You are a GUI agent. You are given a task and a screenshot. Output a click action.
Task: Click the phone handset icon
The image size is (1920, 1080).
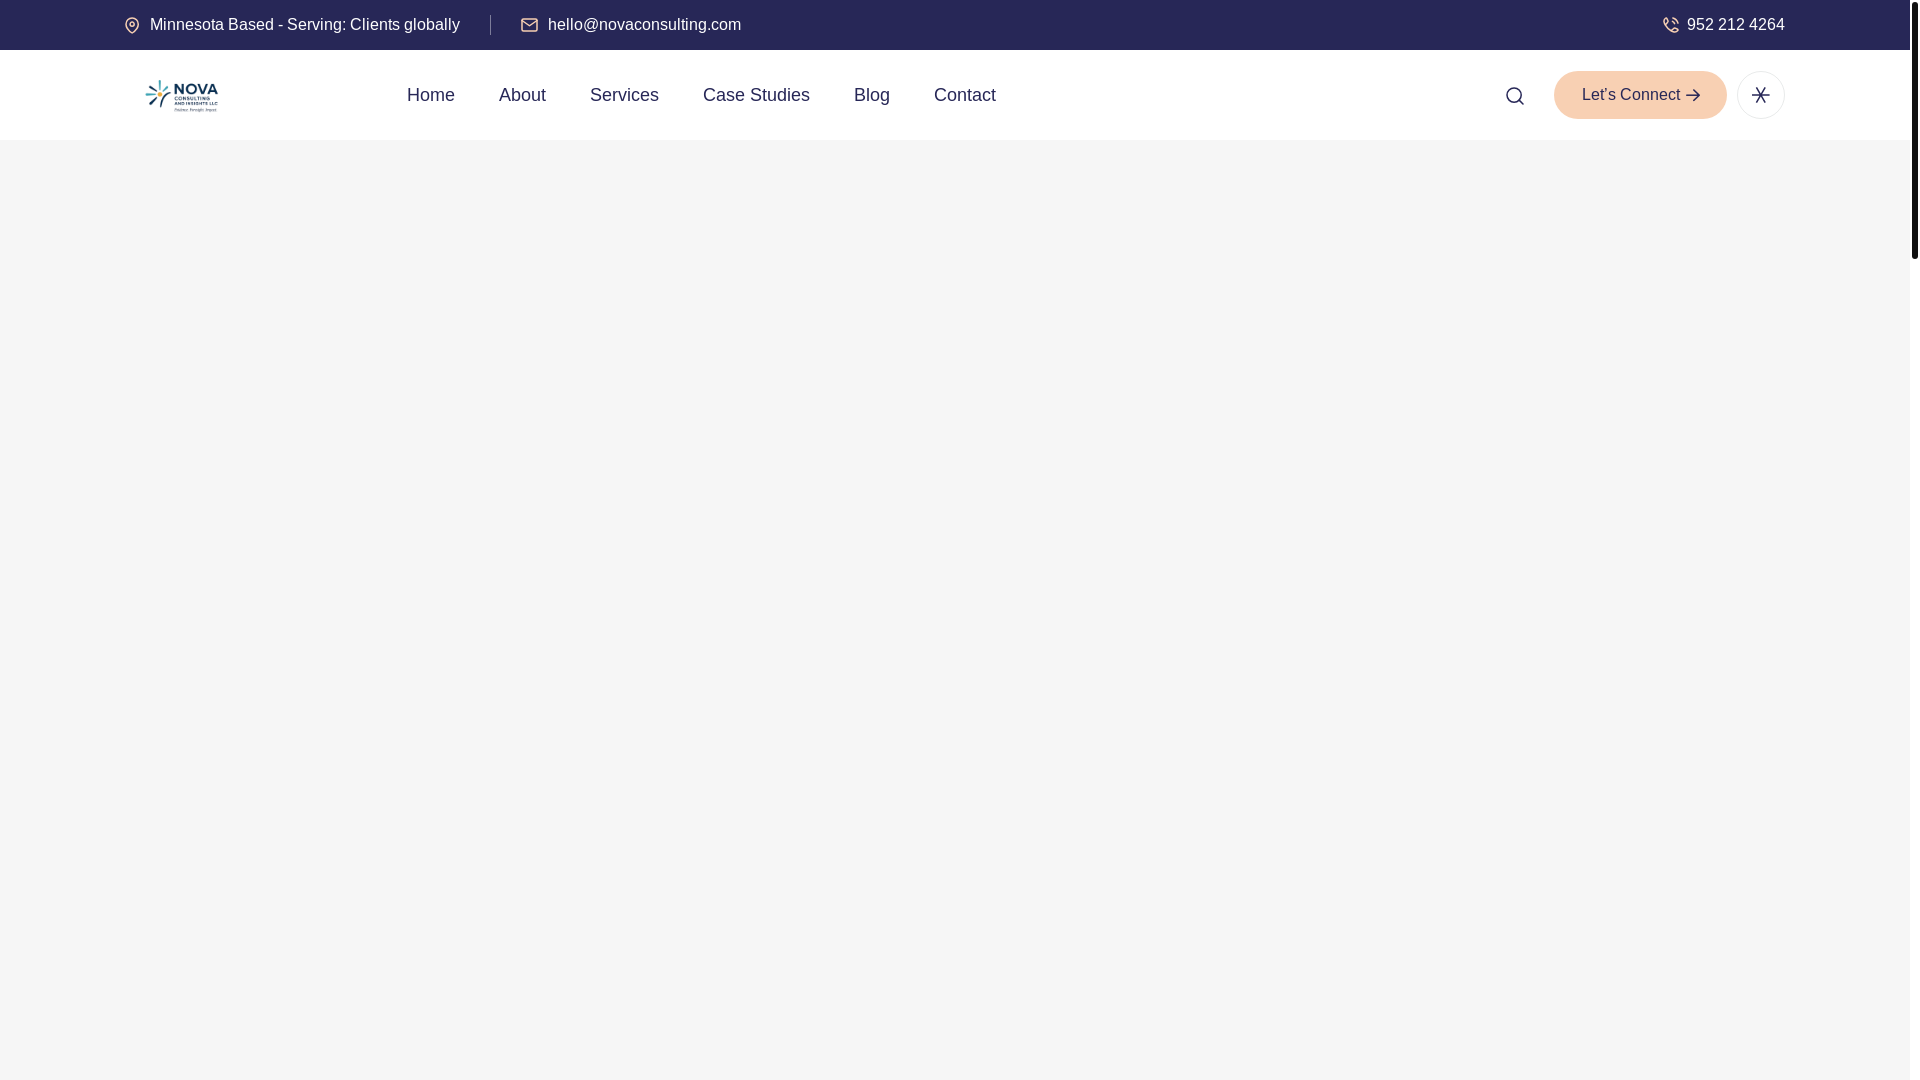point(1671,25)
